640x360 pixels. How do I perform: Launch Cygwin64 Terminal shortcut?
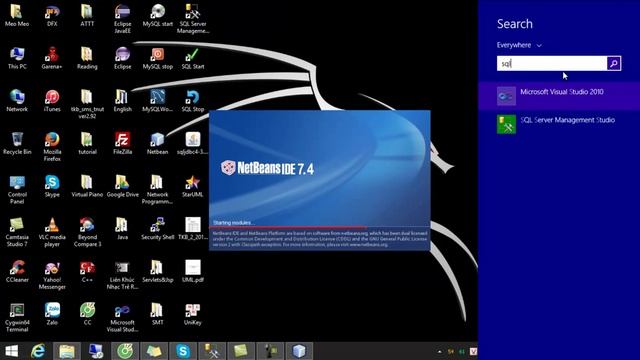pyautogui.click(x=17, y=317)
